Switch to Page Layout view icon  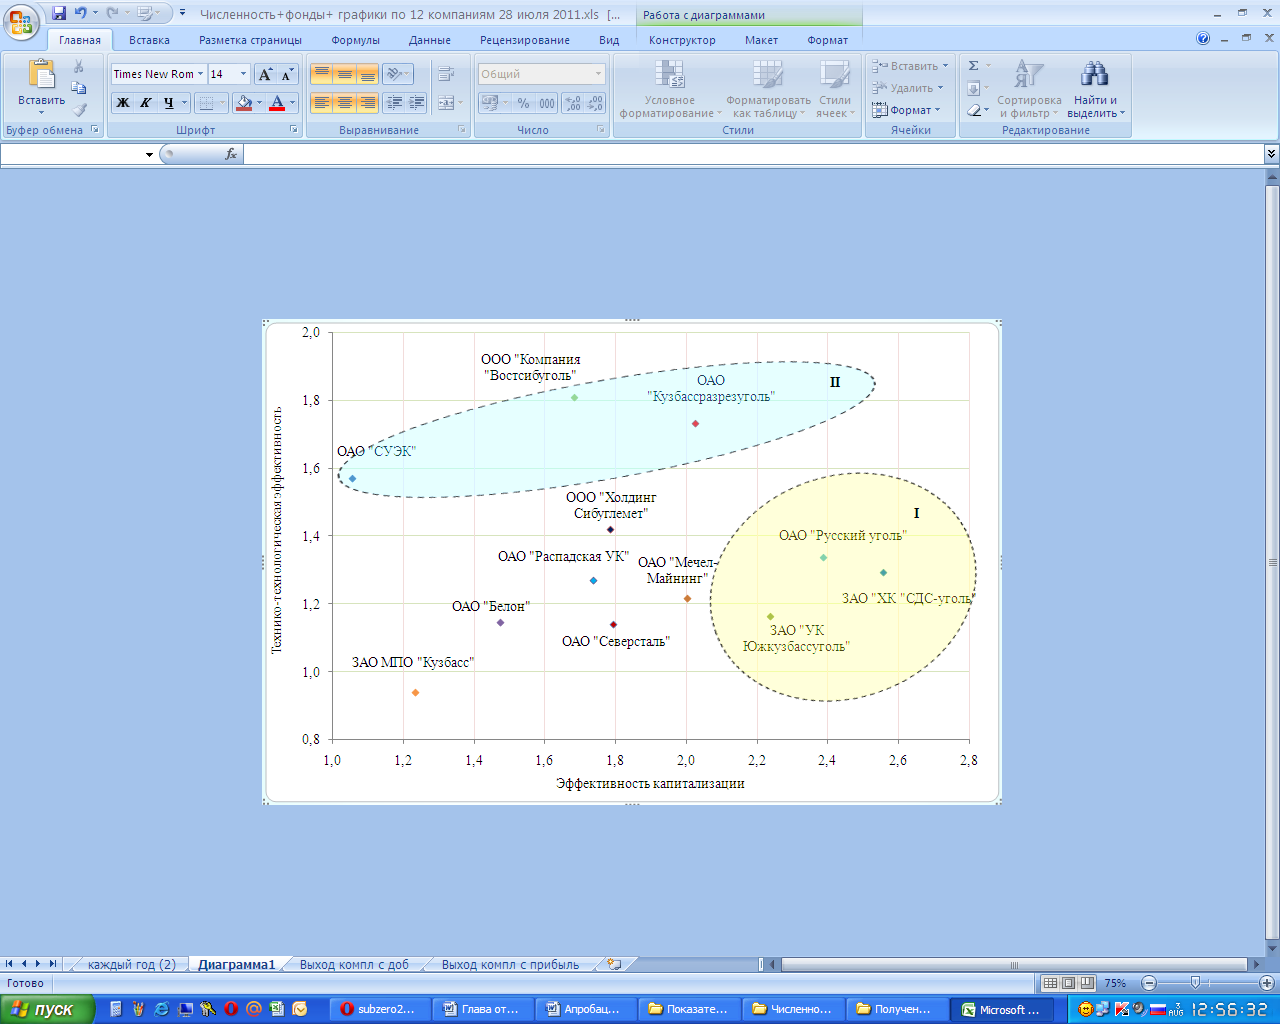[1069, 983]
